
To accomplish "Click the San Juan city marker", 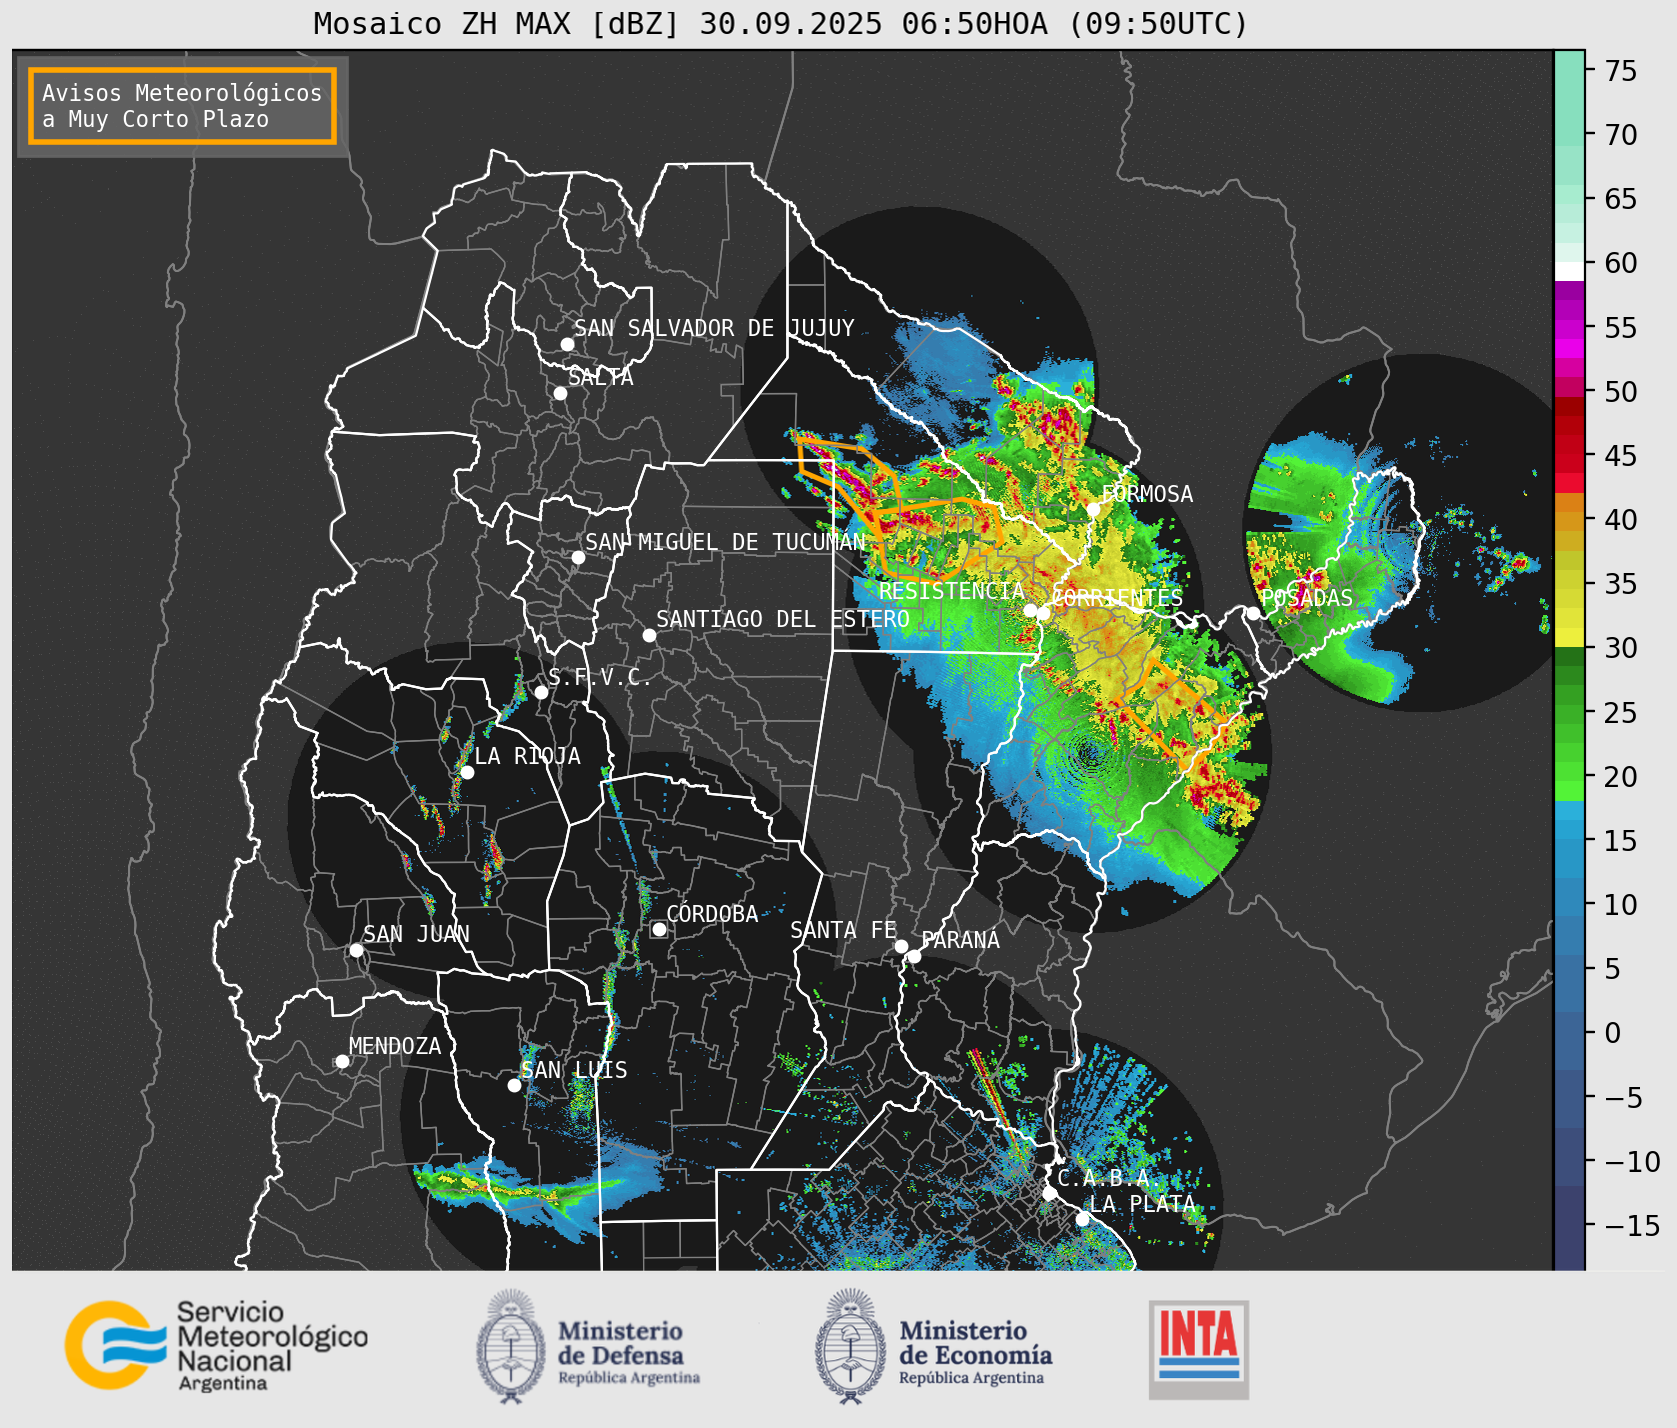I will [x=356, y=950].
